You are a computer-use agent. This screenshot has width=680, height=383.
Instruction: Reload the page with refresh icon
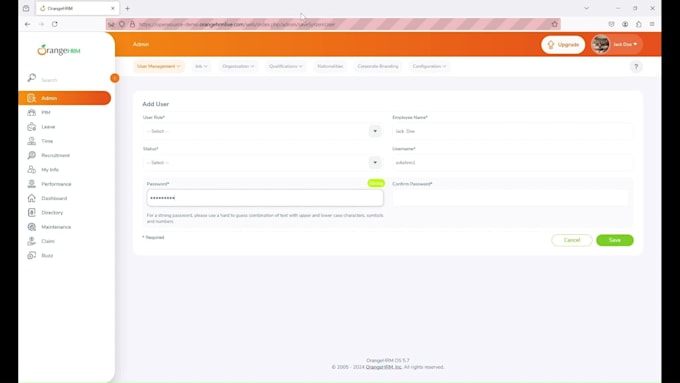[55, 24]
